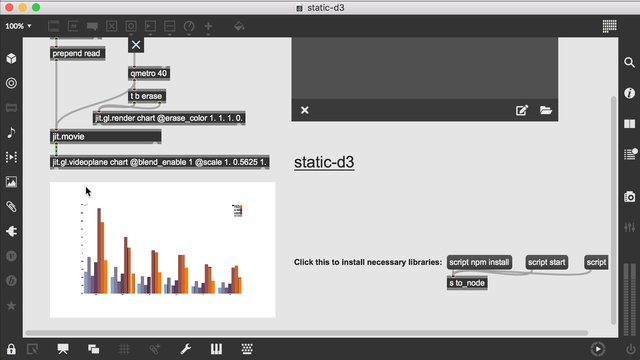Open the Max console list icon
This screenshot has height=360, width=640.
click(630, 154)
